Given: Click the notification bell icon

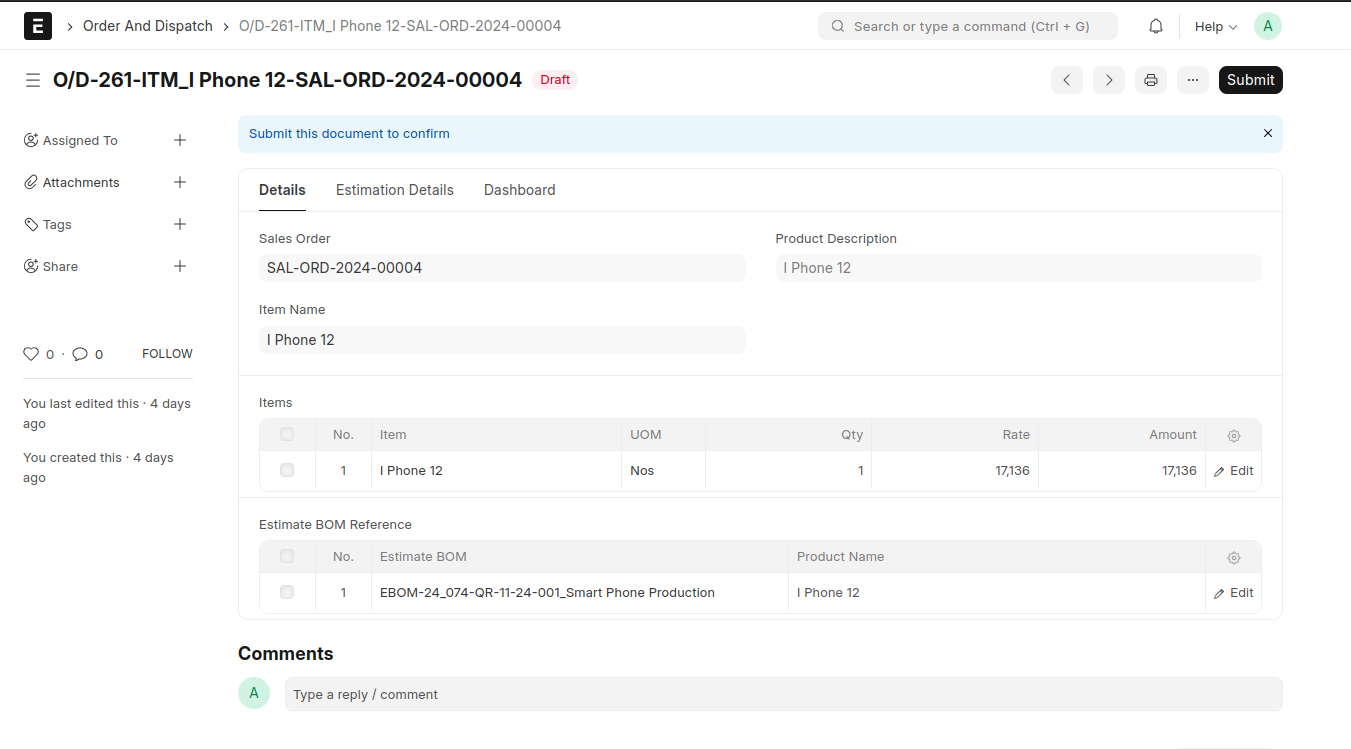Looking at the screenshot, I should pyautogui.click(x=1156, y=27).
